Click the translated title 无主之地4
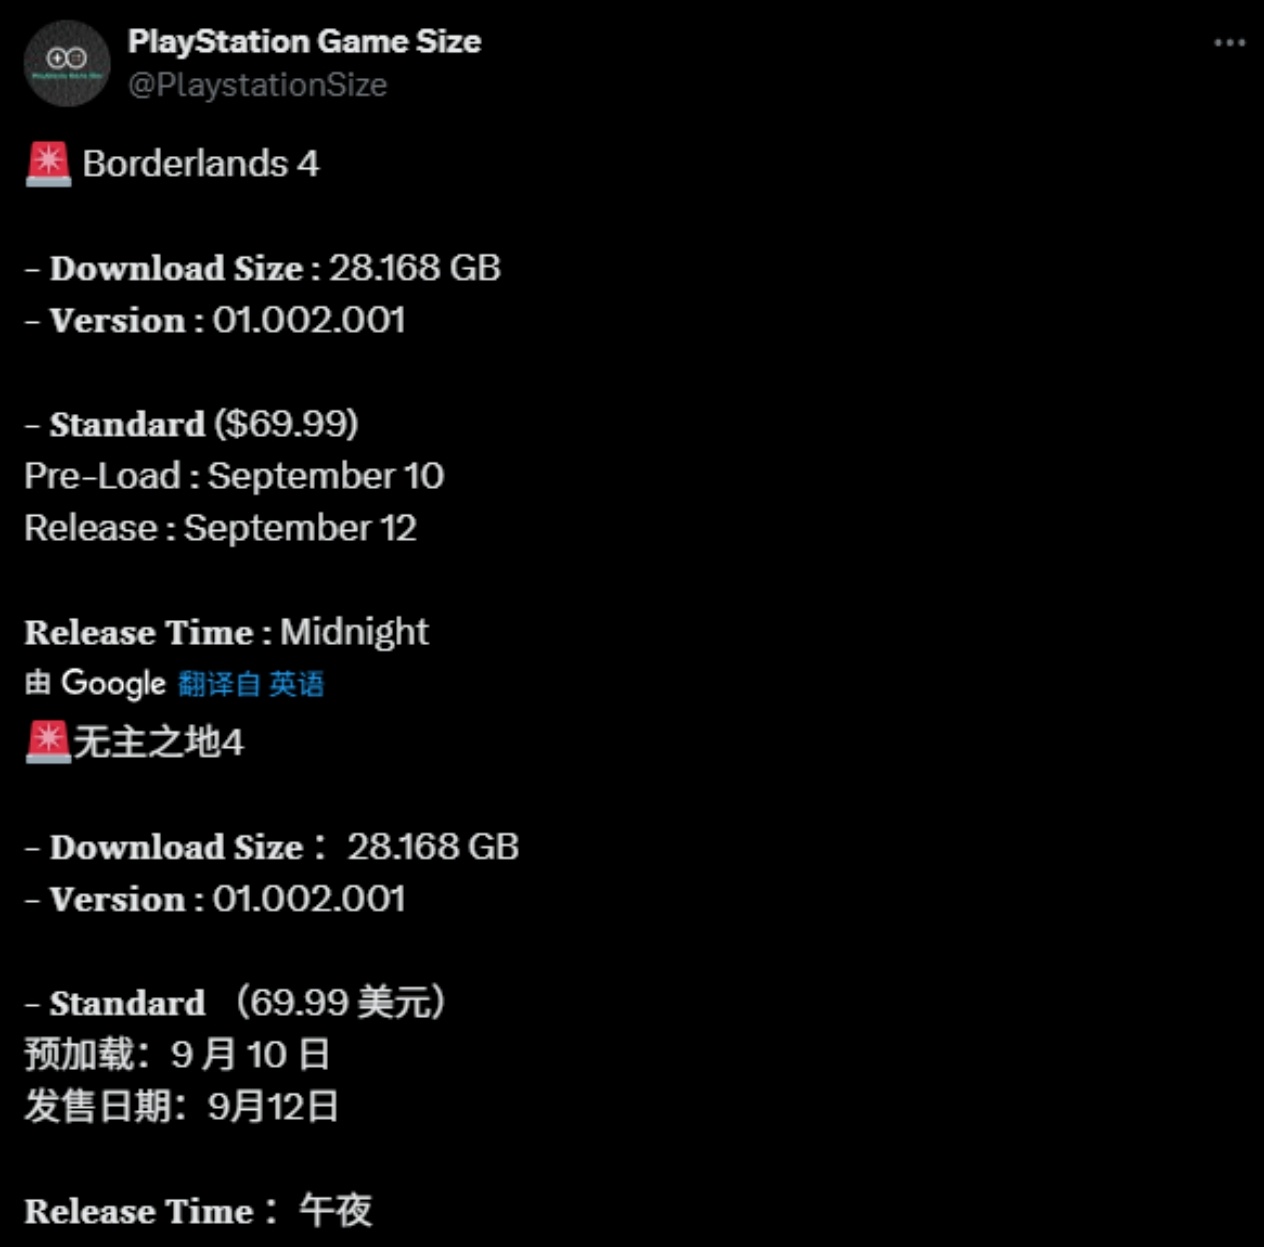Image resolution: width=1264 pixels, height=1247 pixels. (x=158, y=743)
